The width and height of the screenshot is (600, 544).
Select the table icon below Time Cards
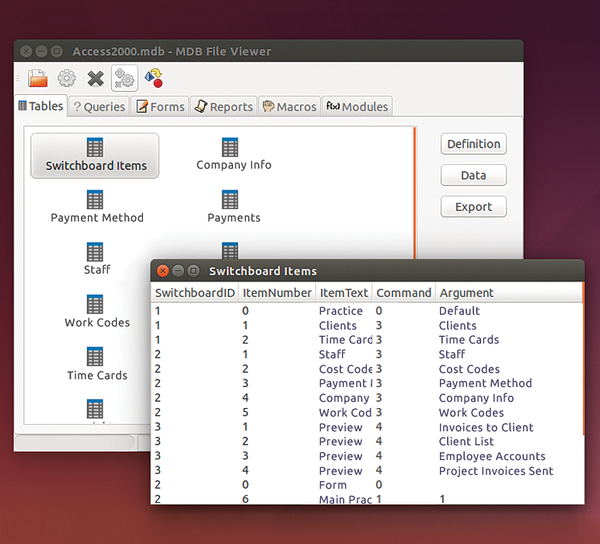(95, 410)
